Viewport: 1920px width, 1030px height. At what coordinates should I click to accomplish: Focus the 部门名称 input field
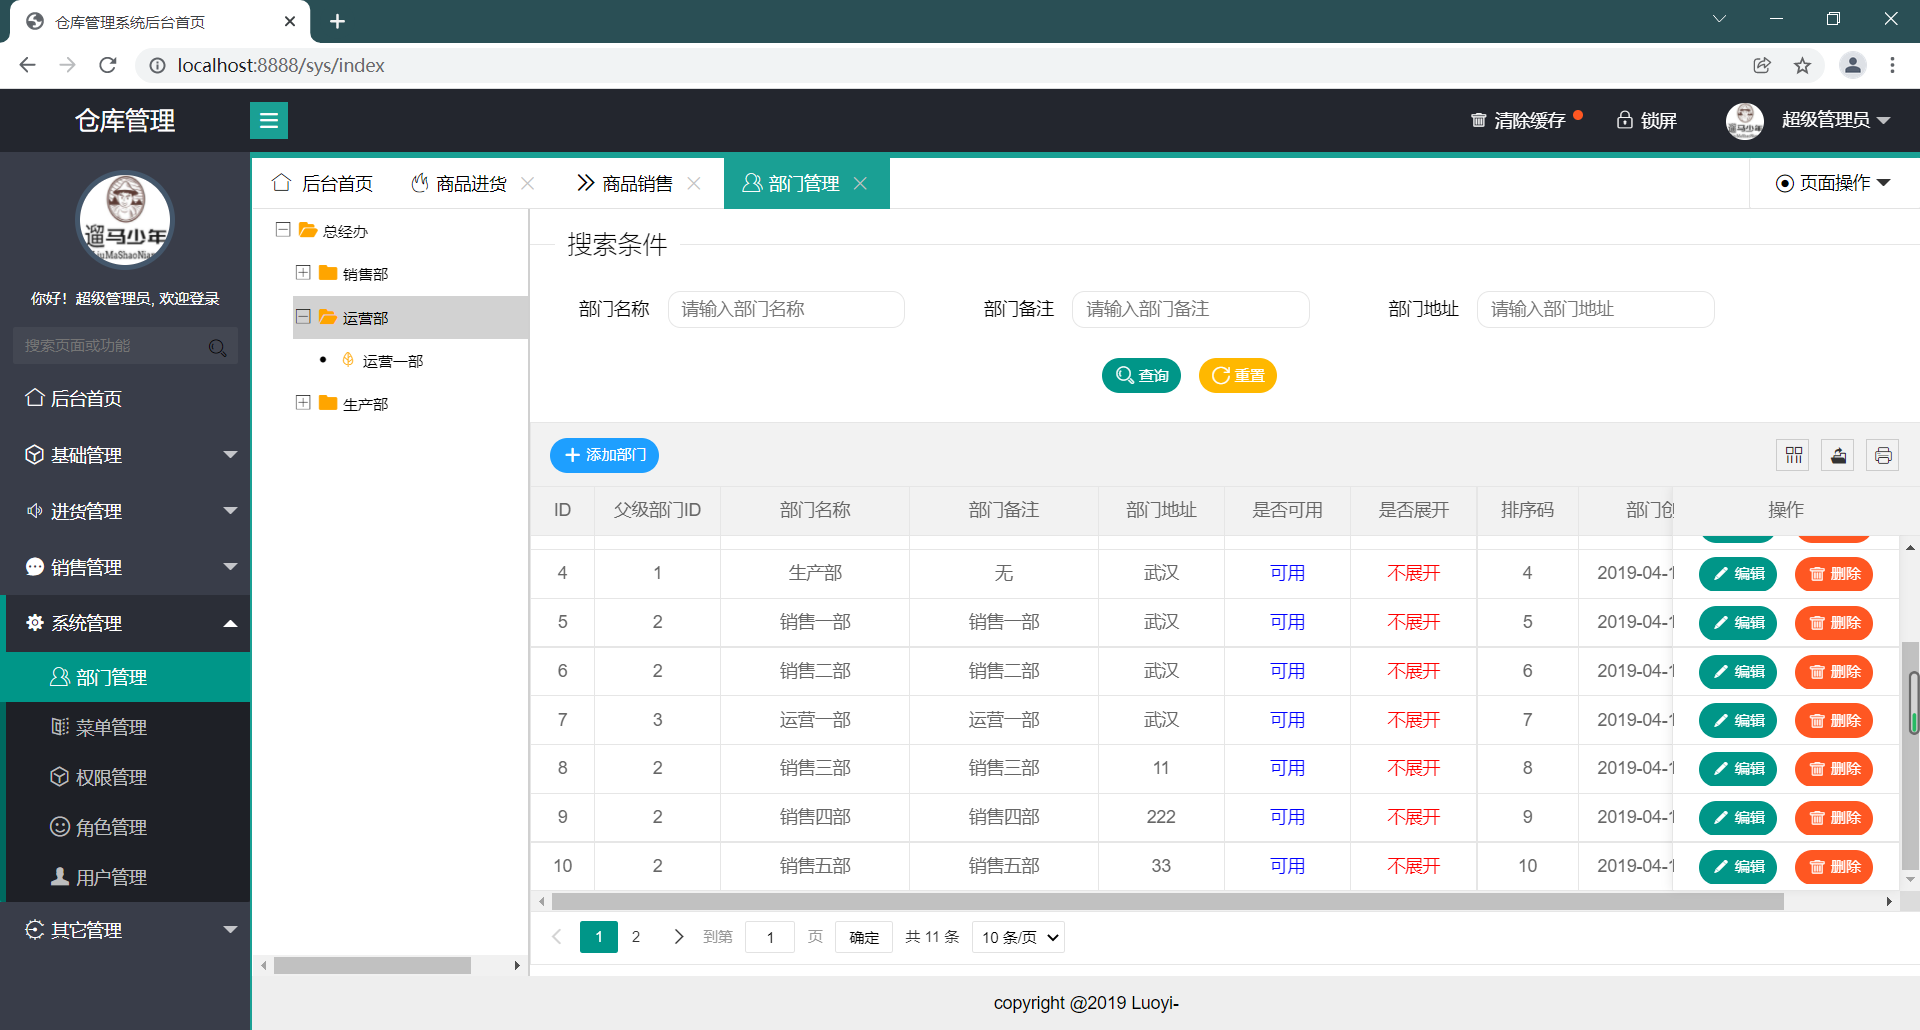[x=786, y=309]
